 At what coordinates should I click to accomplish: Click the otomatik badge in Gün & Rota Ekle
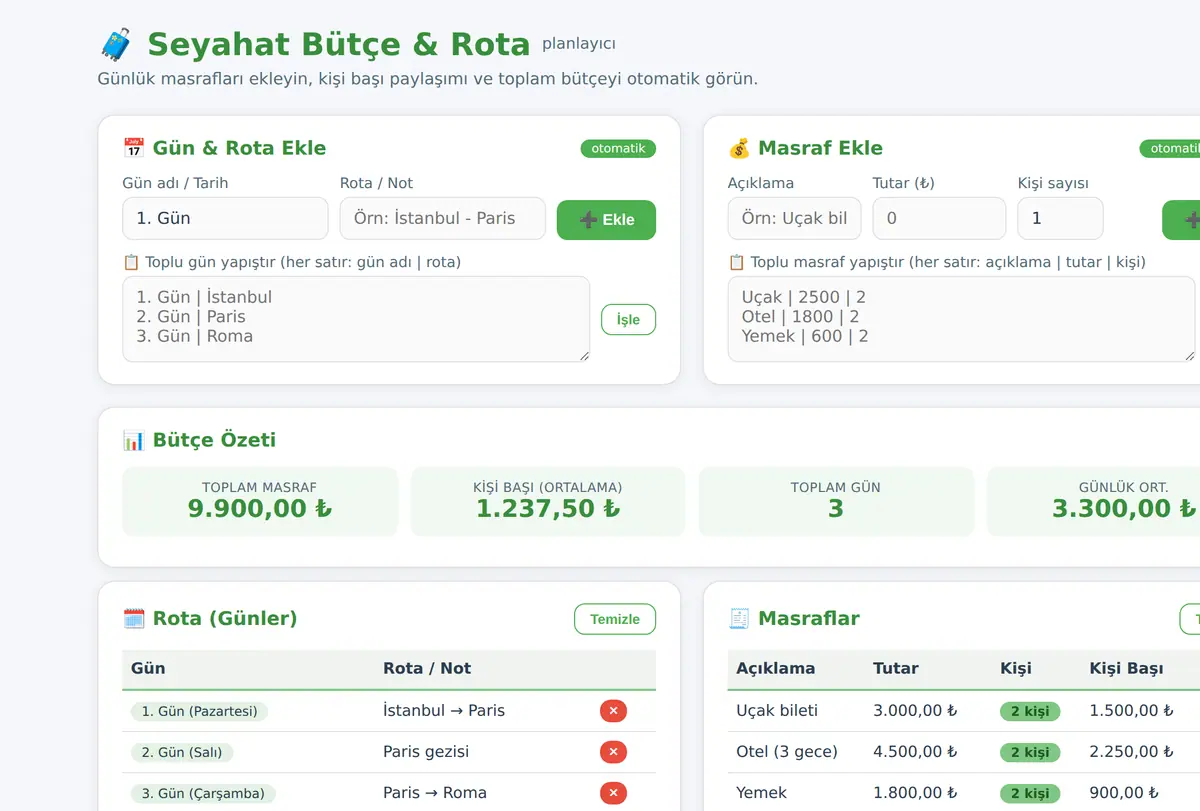coord(618,149)
